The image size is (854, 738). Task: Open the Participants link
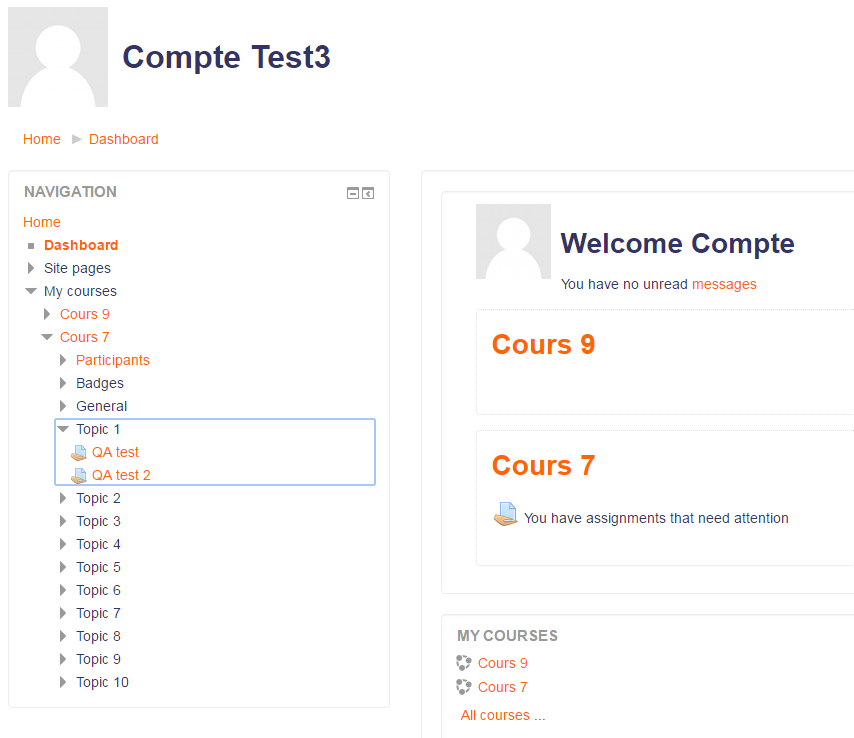pos(112,361)
